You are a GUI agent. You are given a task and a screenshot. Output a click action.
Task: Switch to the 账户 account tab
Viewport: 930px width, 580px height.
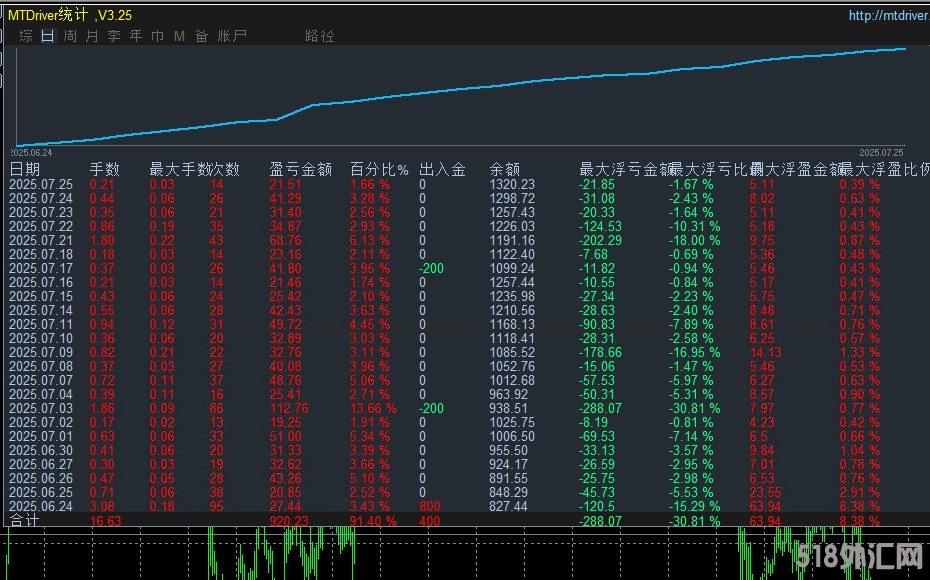click(232, 36)
